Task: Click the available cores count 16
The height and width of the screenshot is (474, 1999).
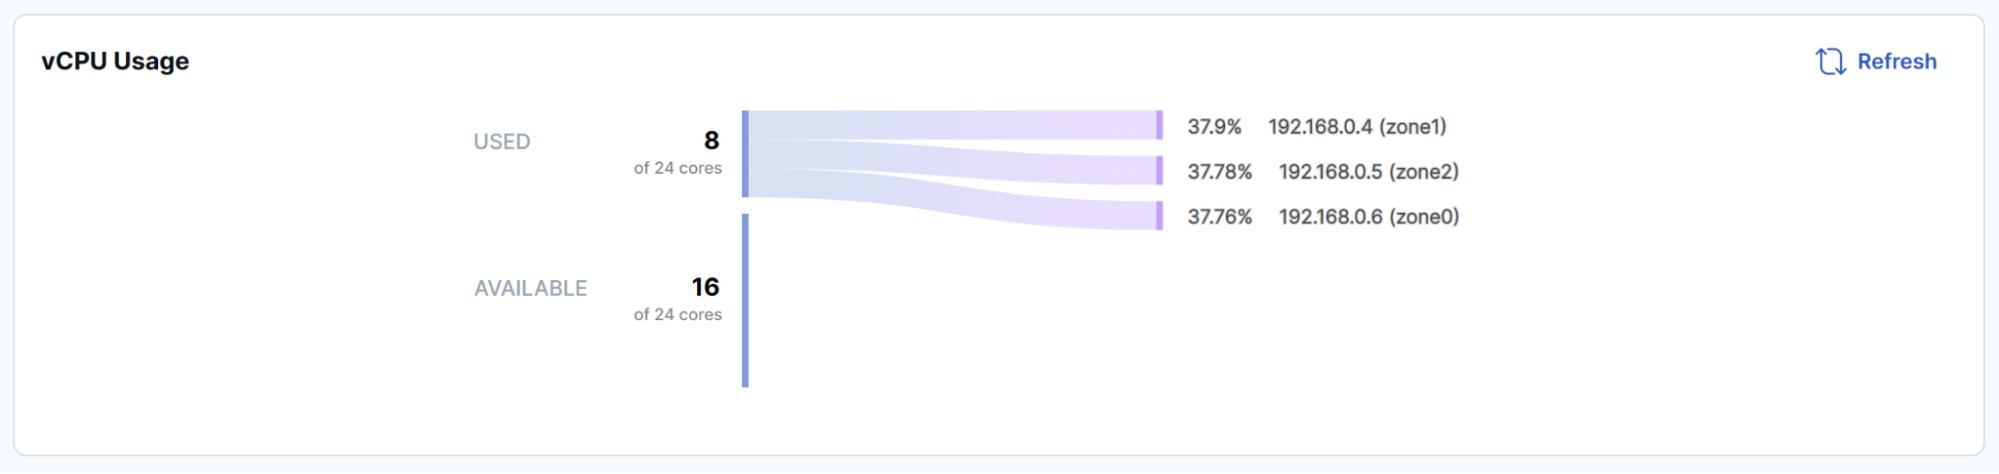Action: click(x=705, y=287)
